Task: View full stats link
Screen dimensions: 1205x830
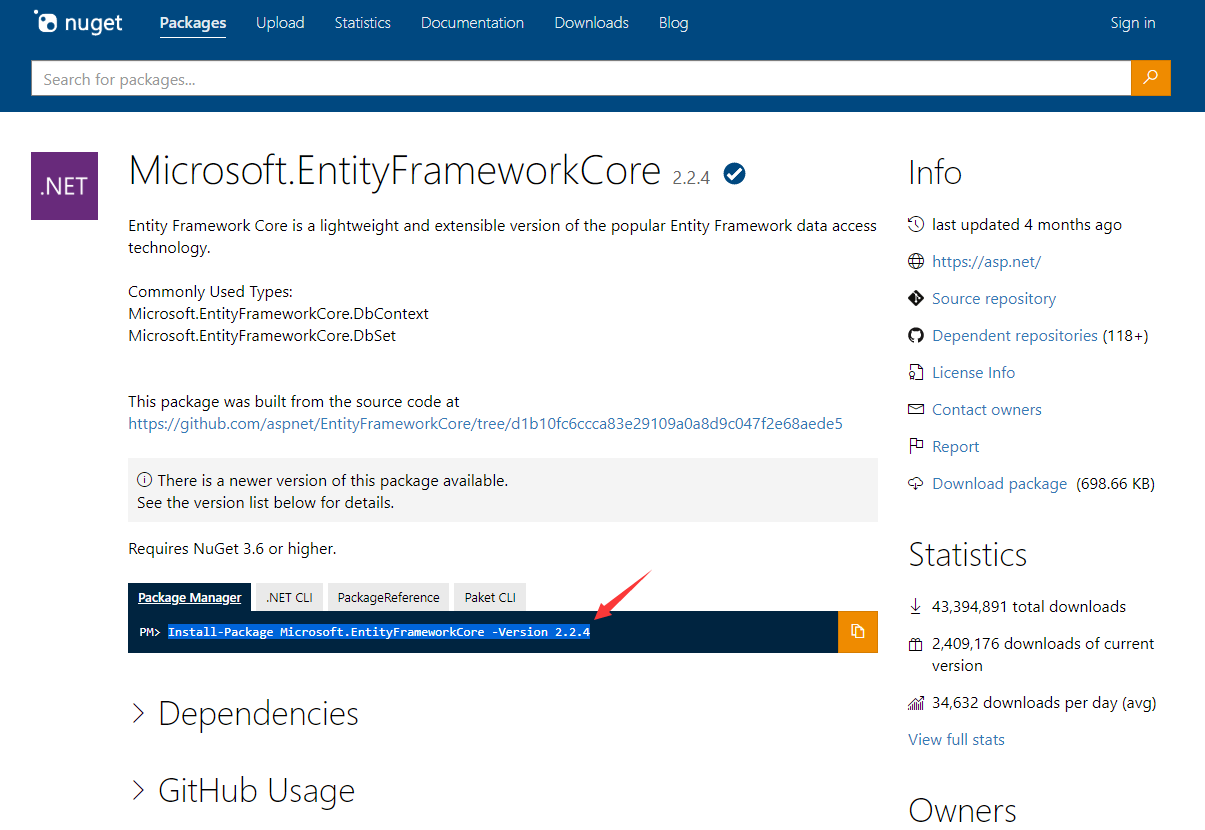Action: 956,740
